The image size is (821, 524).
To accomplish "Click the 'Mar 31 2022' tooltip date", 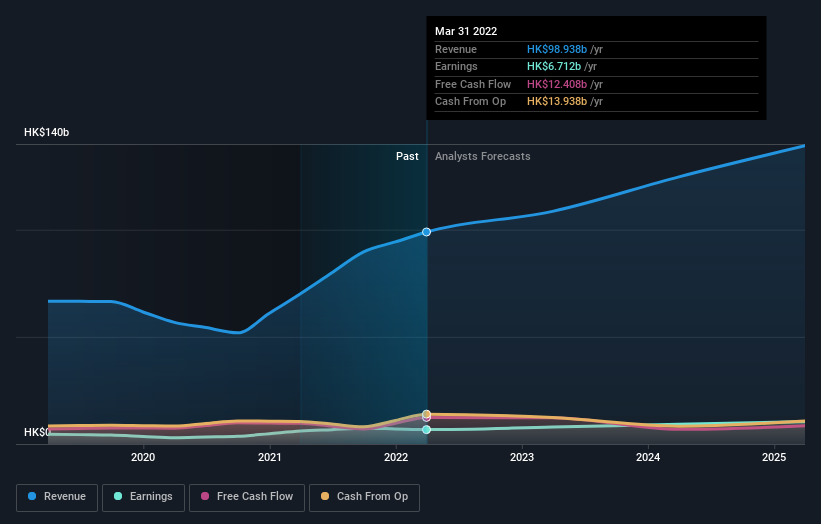I will [x=466, y=31].
